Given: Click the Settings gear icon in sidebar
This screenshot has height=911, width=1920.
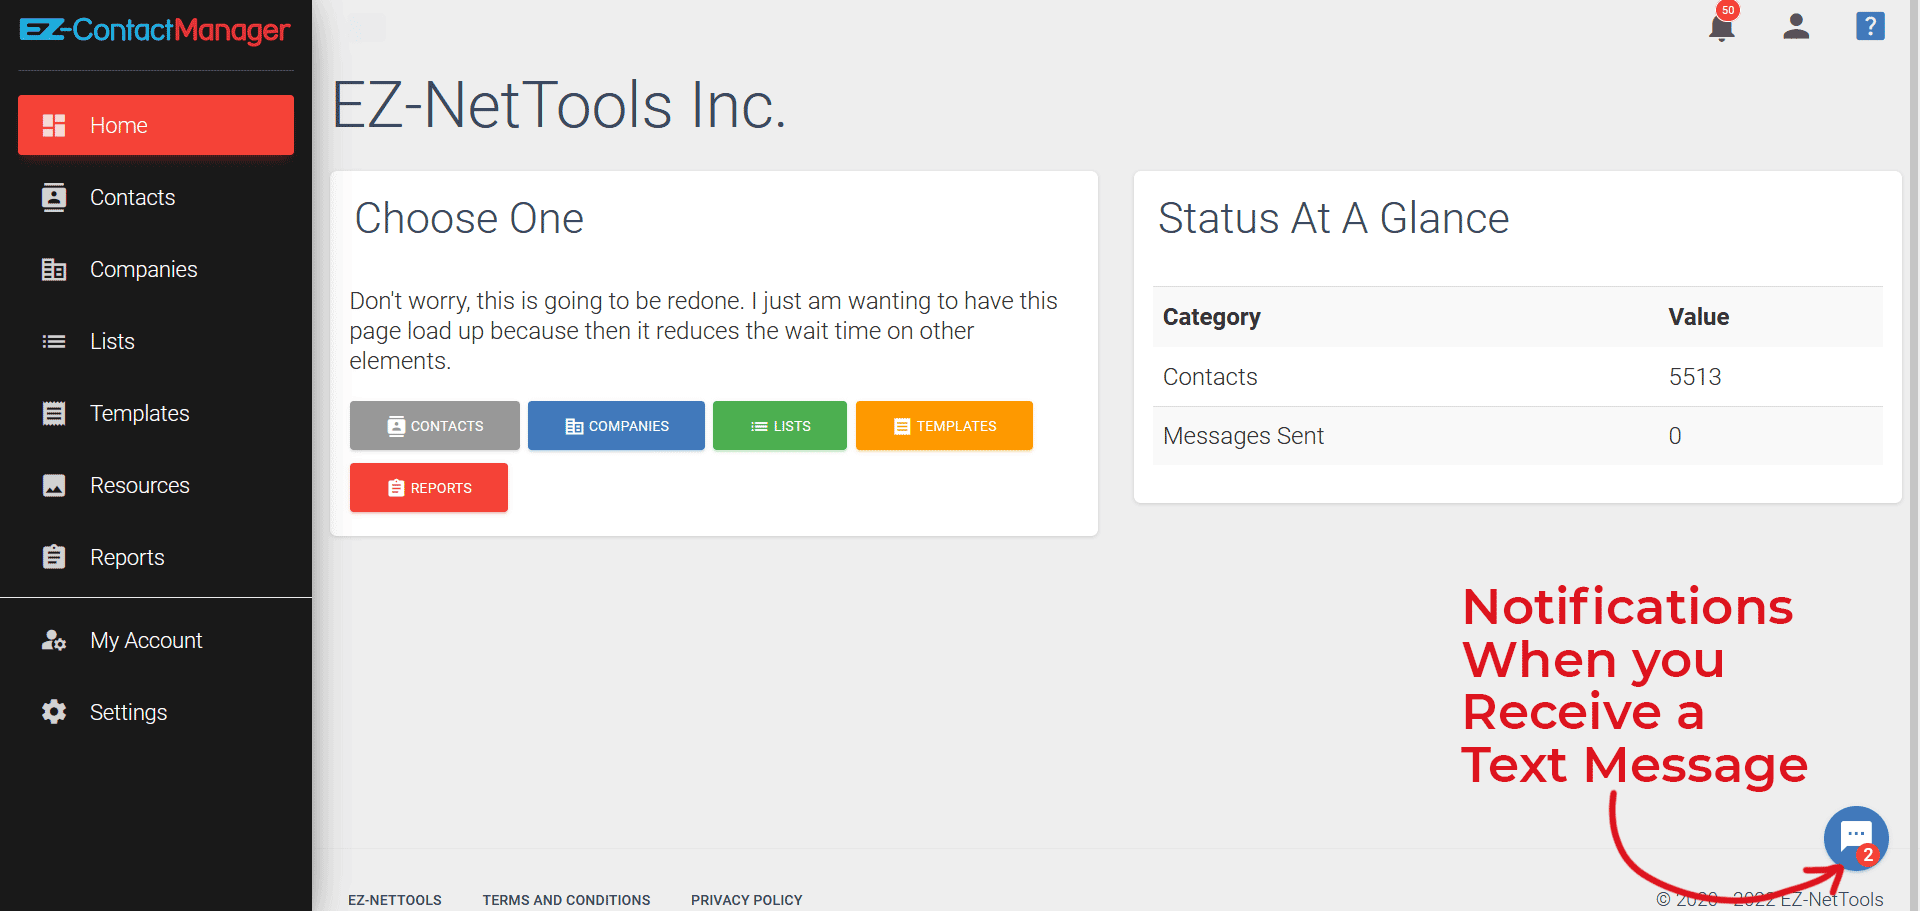Looking at the screenshot, I should [x=54, y=712].
